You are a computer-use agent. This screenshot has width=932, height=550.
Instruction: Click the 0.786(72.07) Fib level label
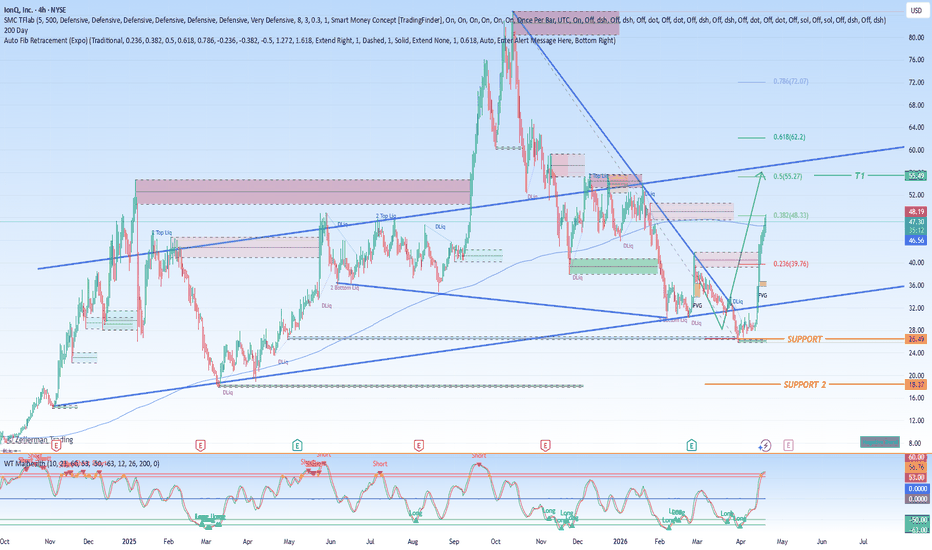point(791,81)
